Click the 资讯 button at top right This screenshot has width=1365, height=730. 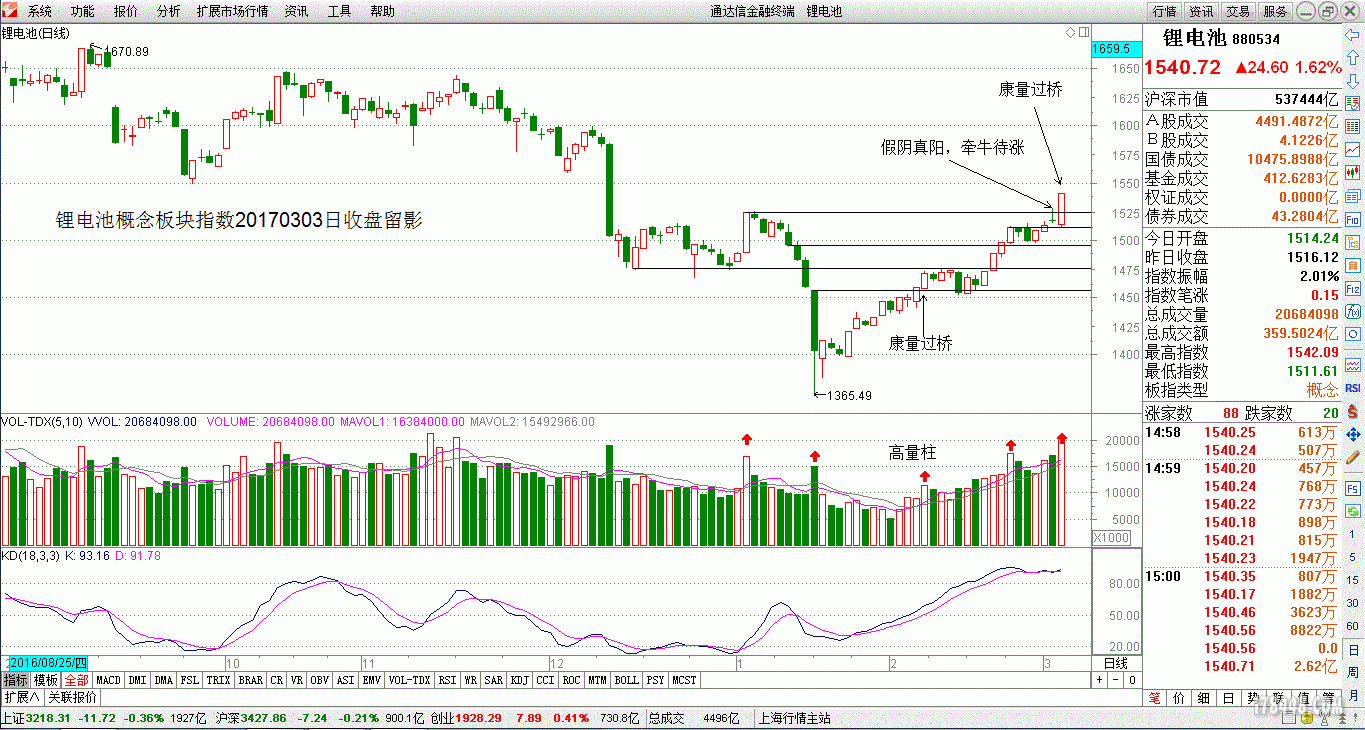click(1201, 11)
